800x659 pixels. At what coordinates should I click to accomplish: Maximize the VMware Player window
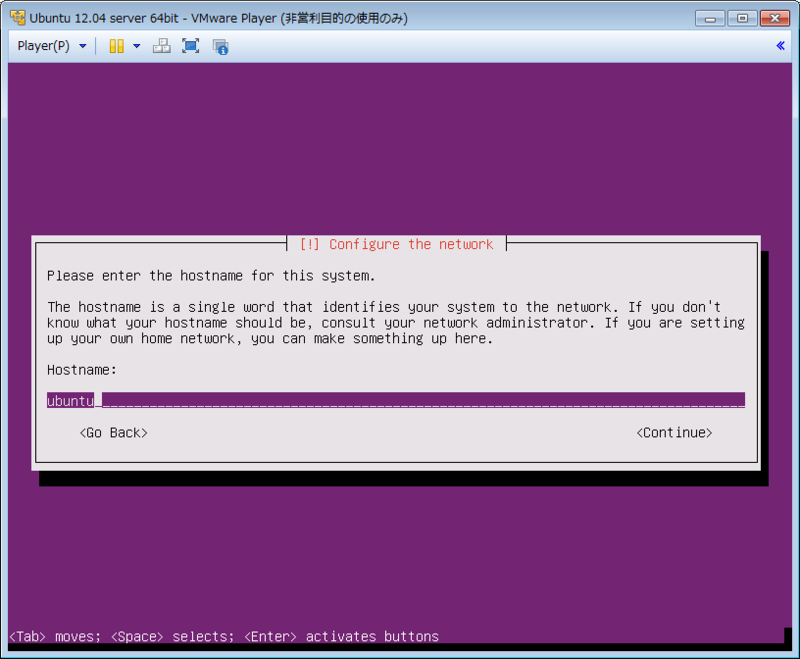pos(742,18)
